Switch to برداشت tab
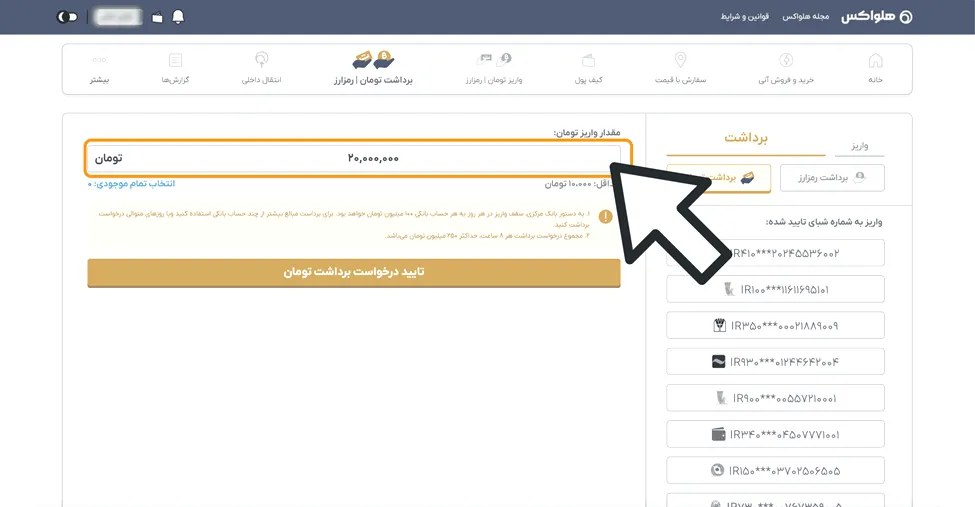Screen dimensions: 975x507 746,138
